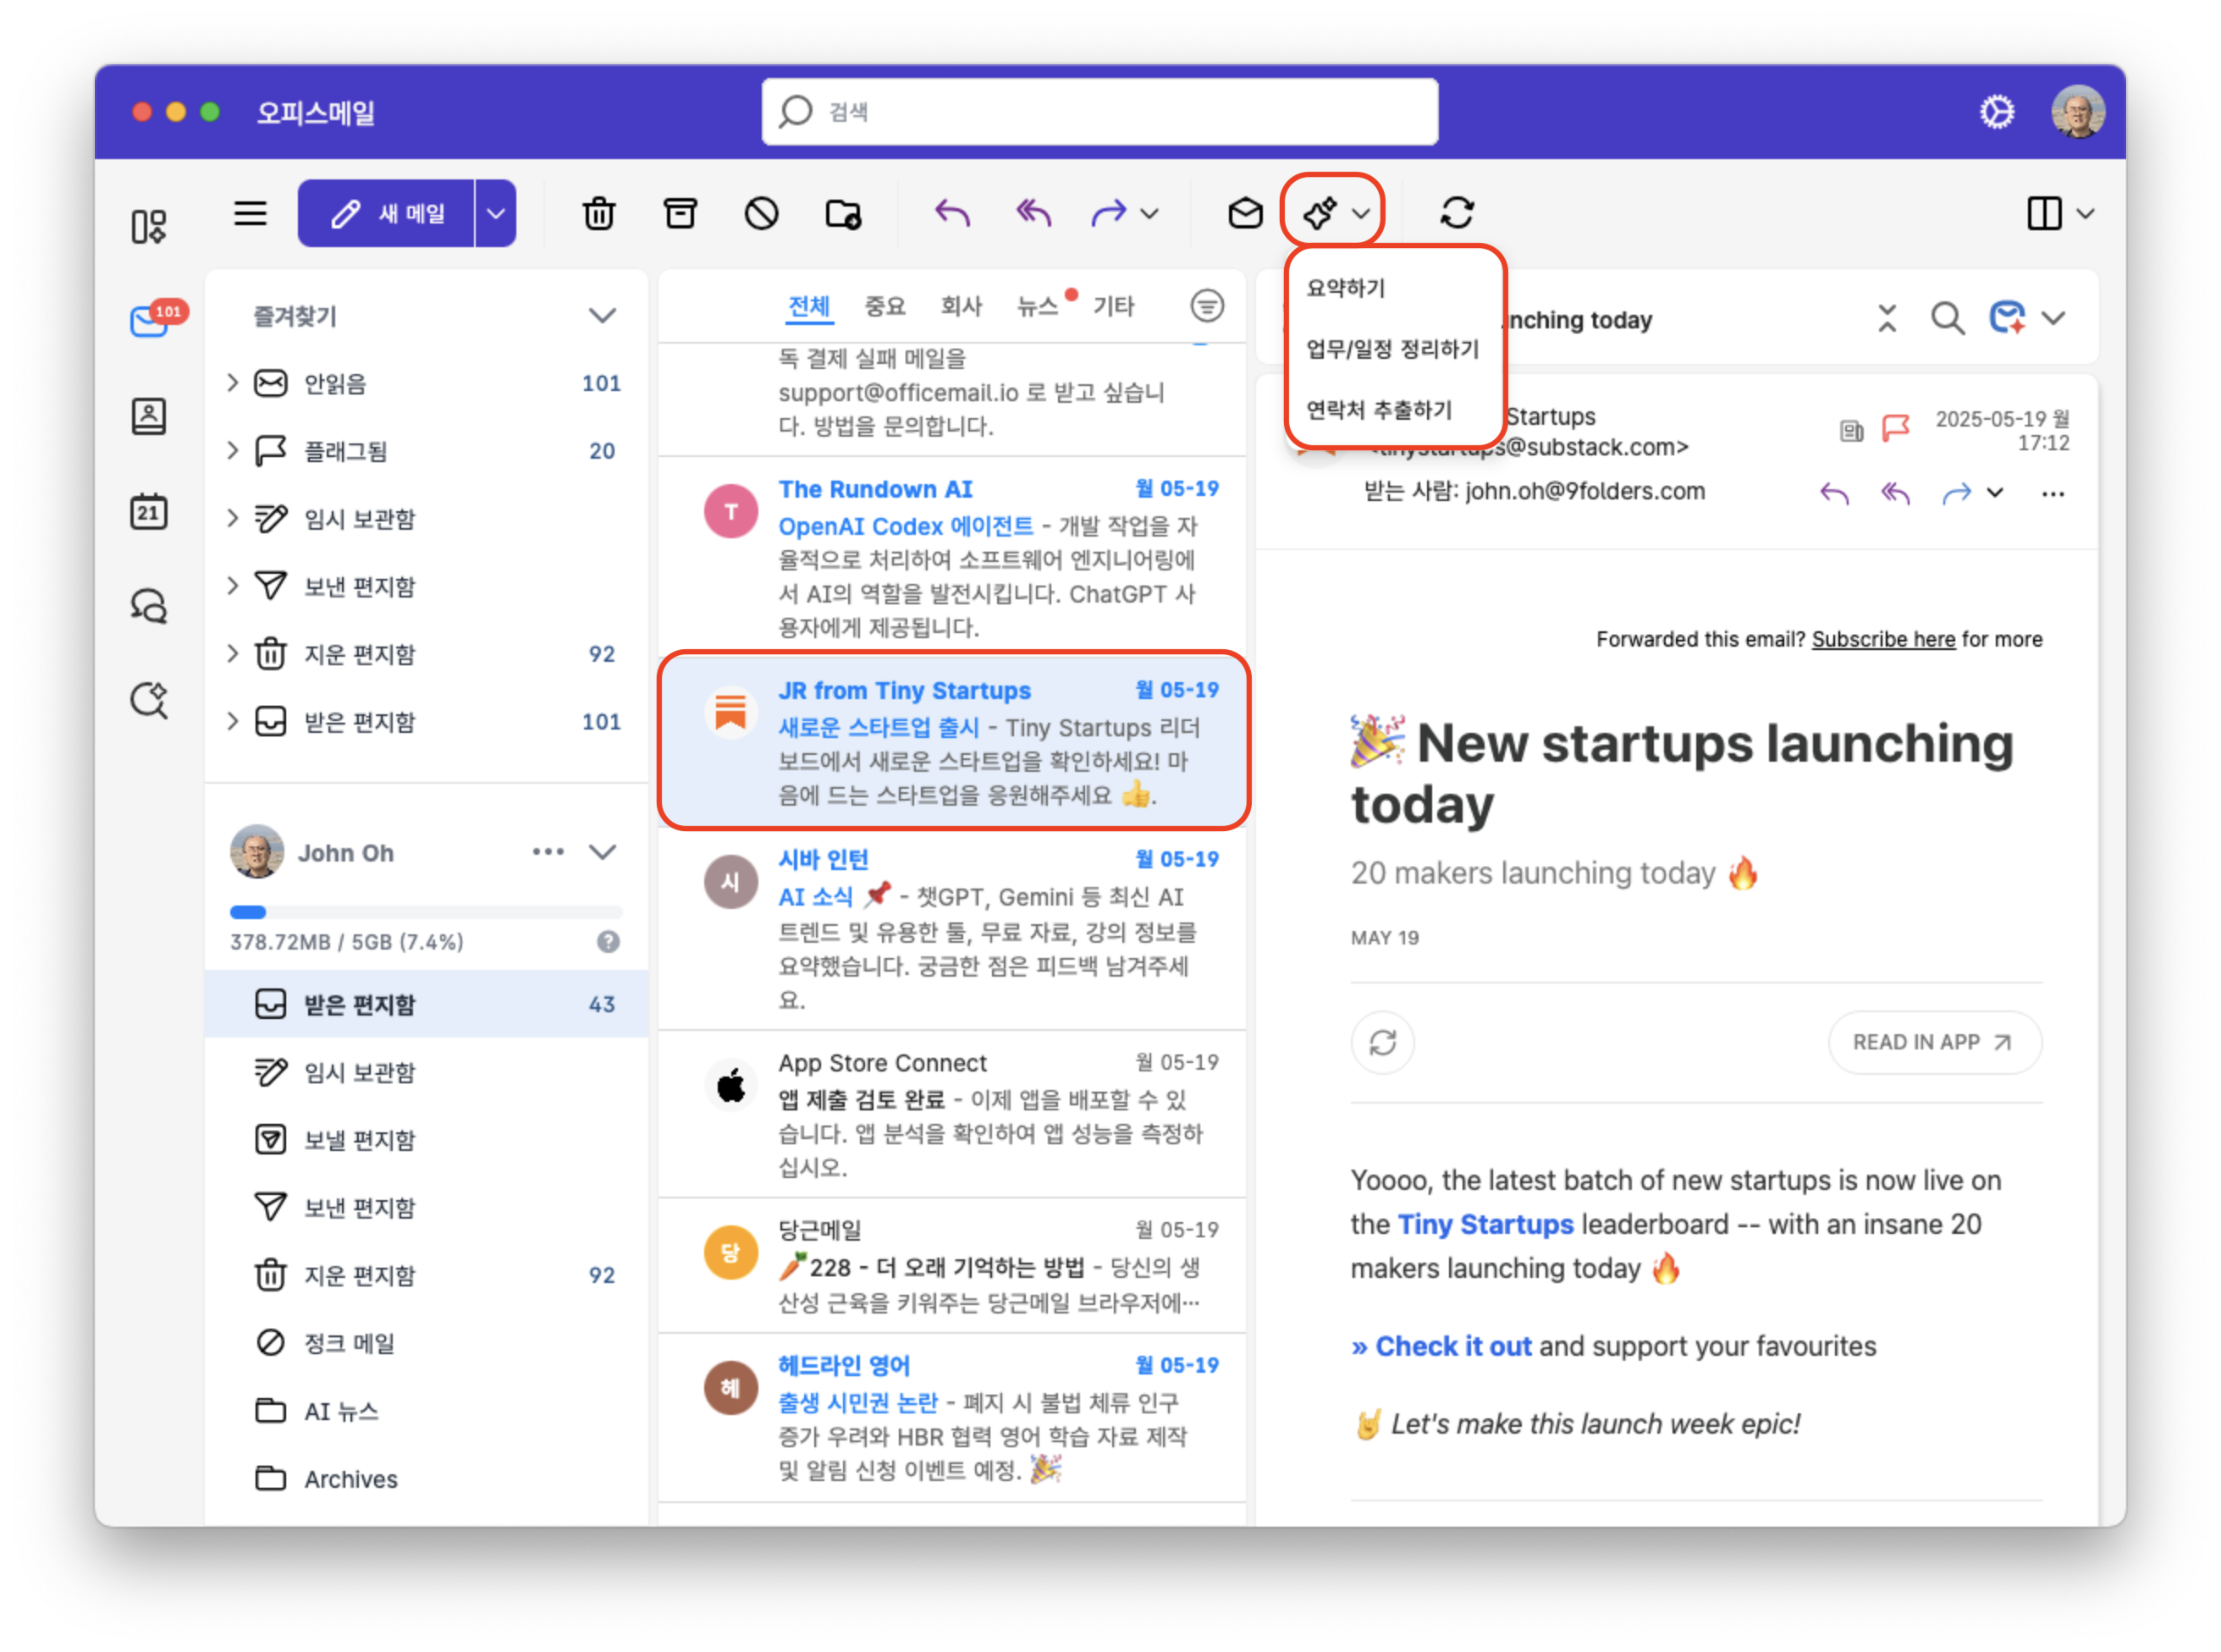Image resolution: width=2221 pixels, height=1652 pixels.
Task: Open the mail list filter icon
Action: pyautogui.click(x=1207, y=306)
